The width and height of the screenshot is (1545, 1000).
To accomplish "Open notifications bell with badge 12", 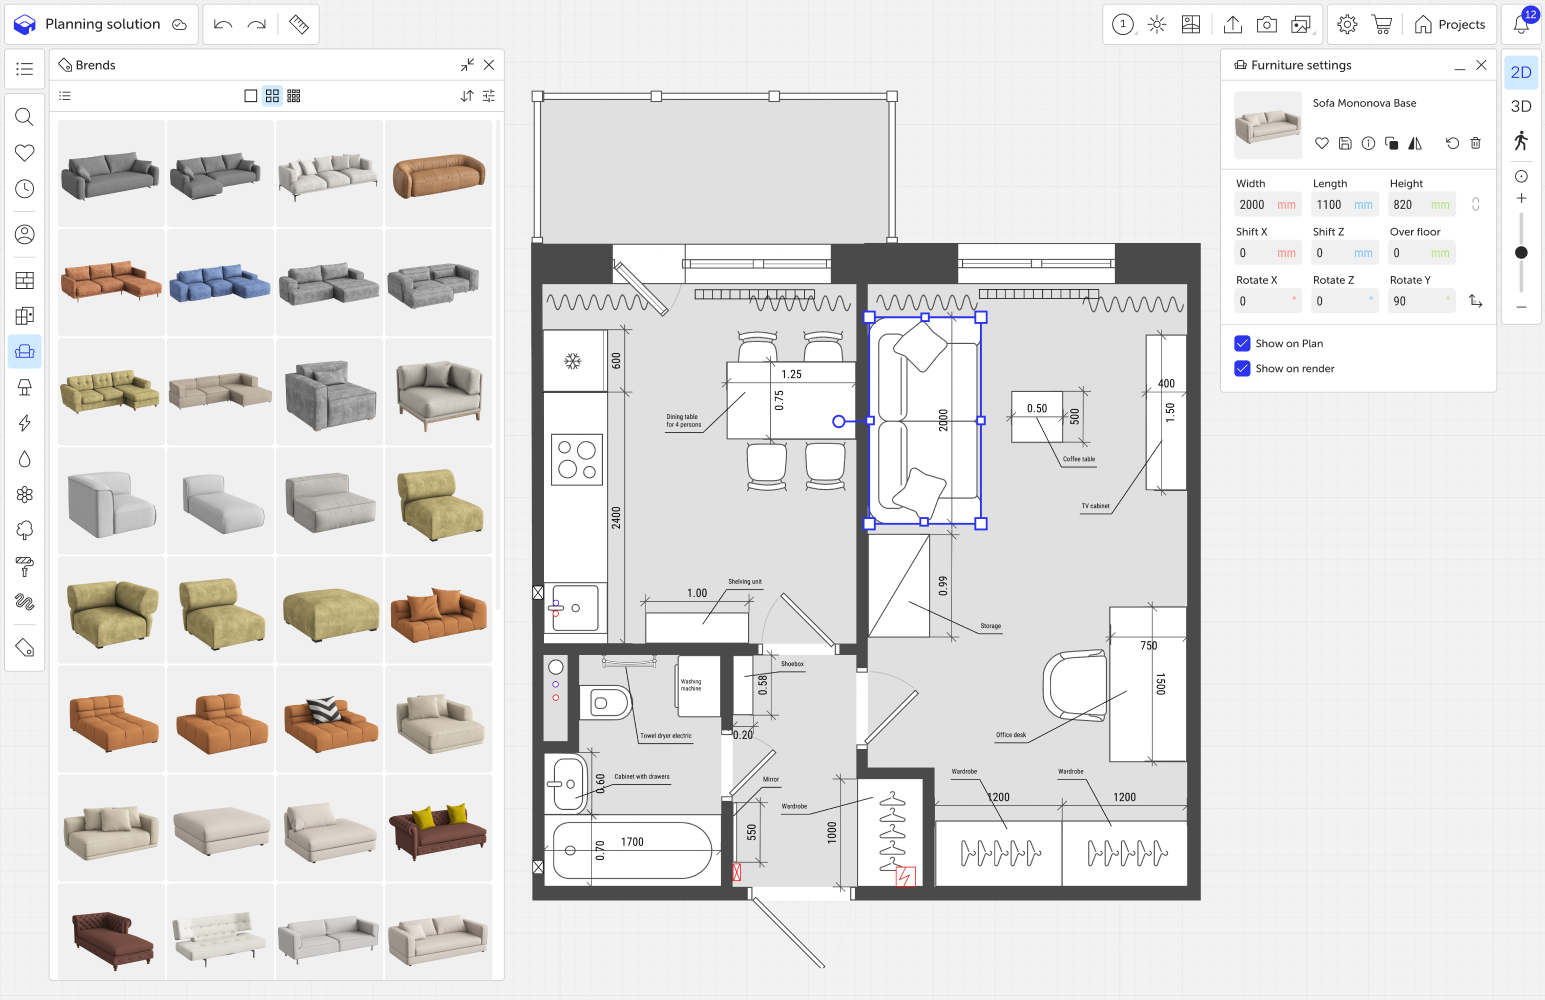I will coord(1523,22).
